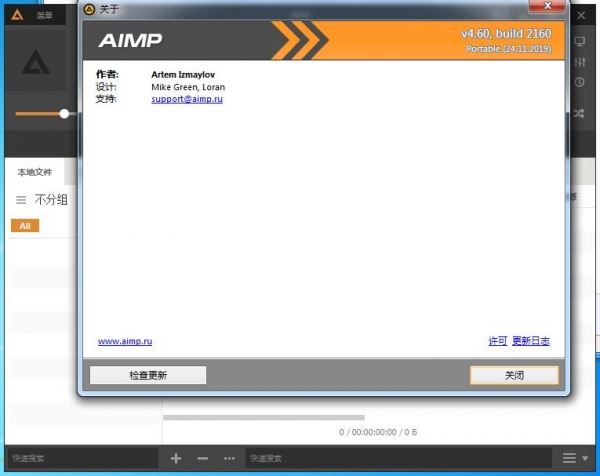The image size is (600, 476).
Task: Click the minus remove files icon
Action: pos(203,458)
